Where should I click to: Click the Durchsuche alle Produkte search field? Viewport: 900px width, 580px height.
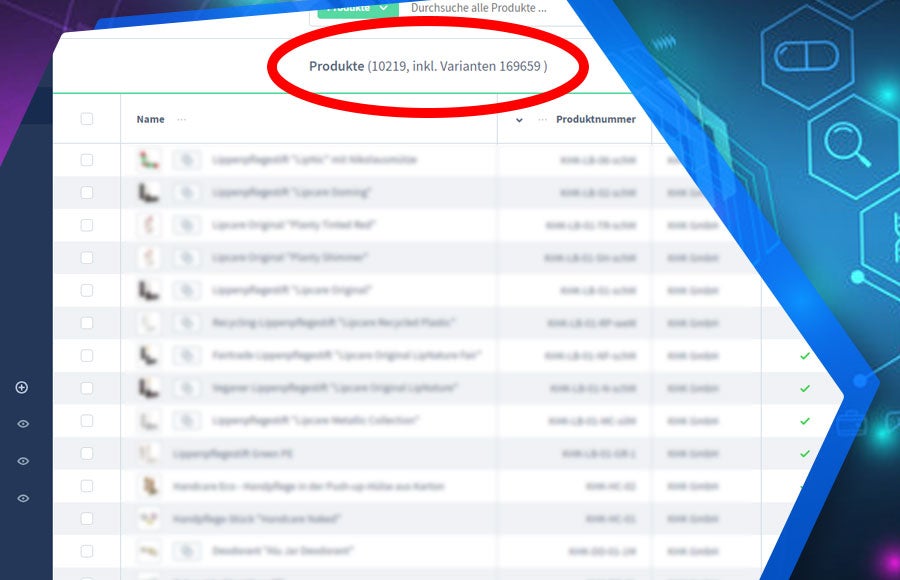[480, 8]
